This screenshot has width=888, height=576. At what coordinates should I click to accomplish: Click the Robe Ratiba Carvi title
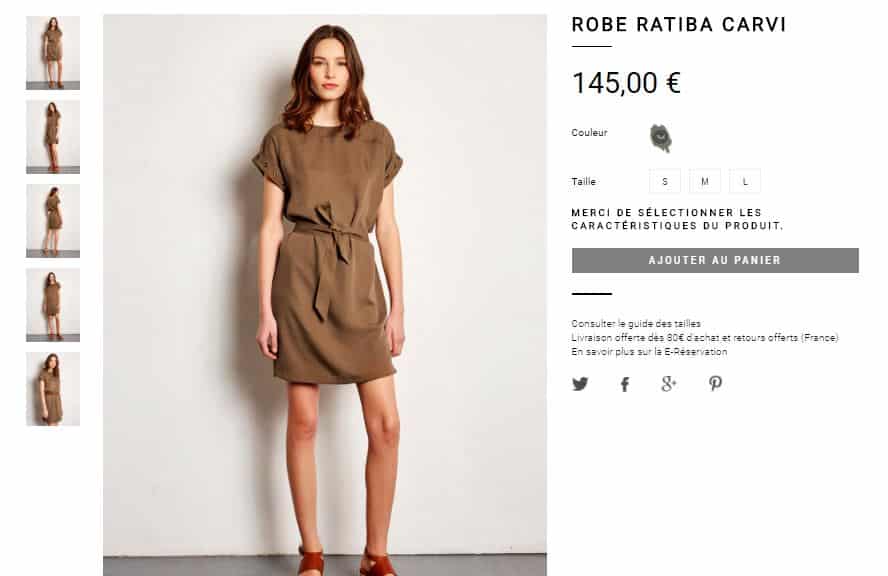678,25
